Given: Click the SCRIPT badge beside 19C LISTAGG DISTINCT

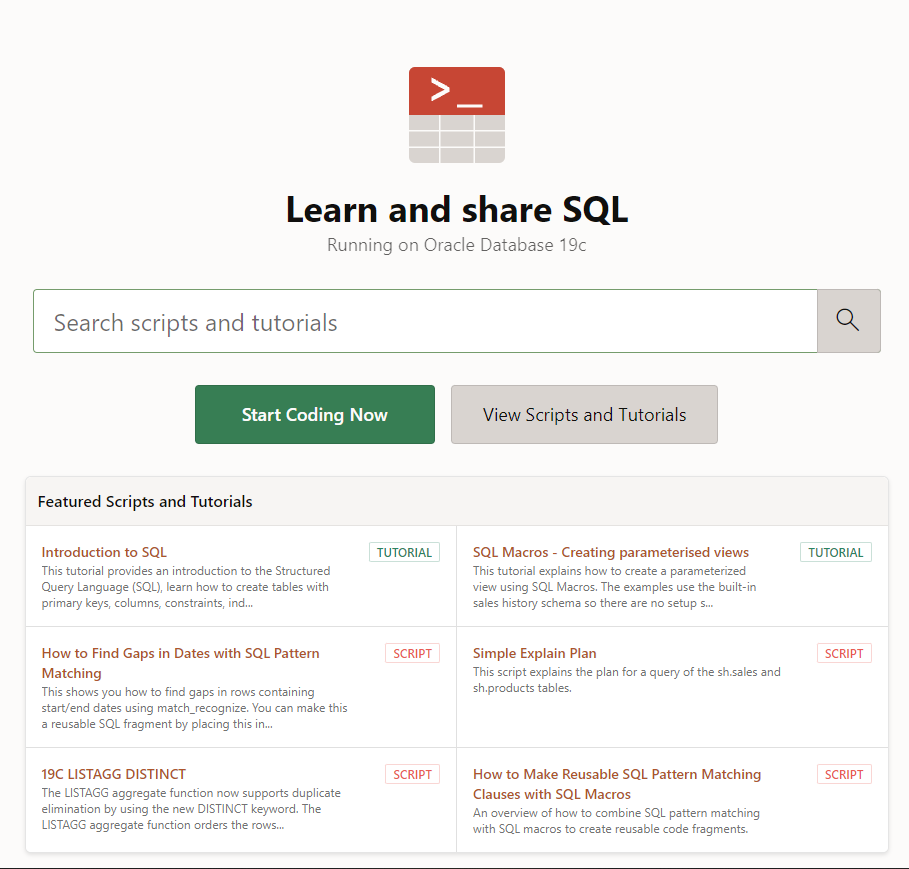Looking at the screenshot, I should pos(412,774).
